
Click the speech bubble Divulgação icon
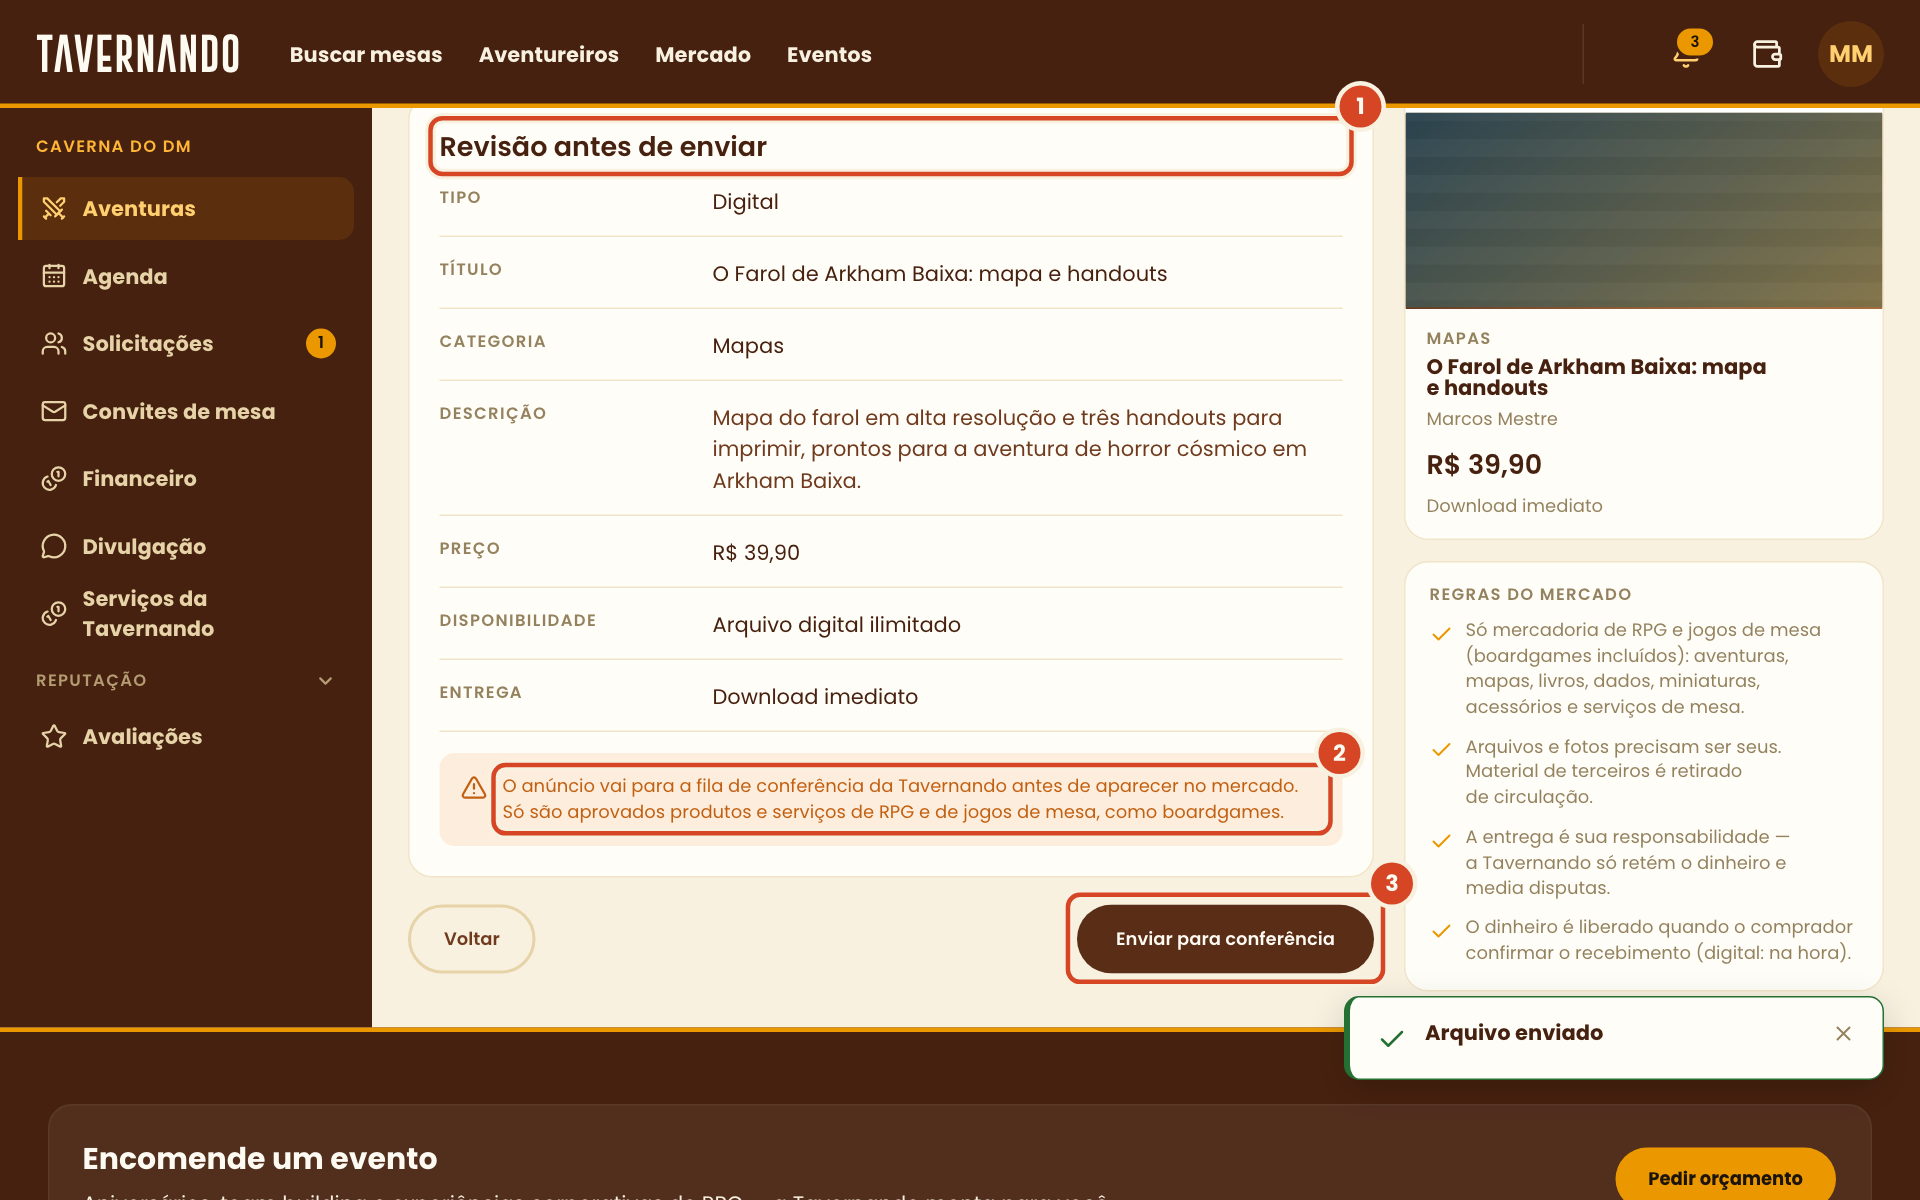coord(54,546)
